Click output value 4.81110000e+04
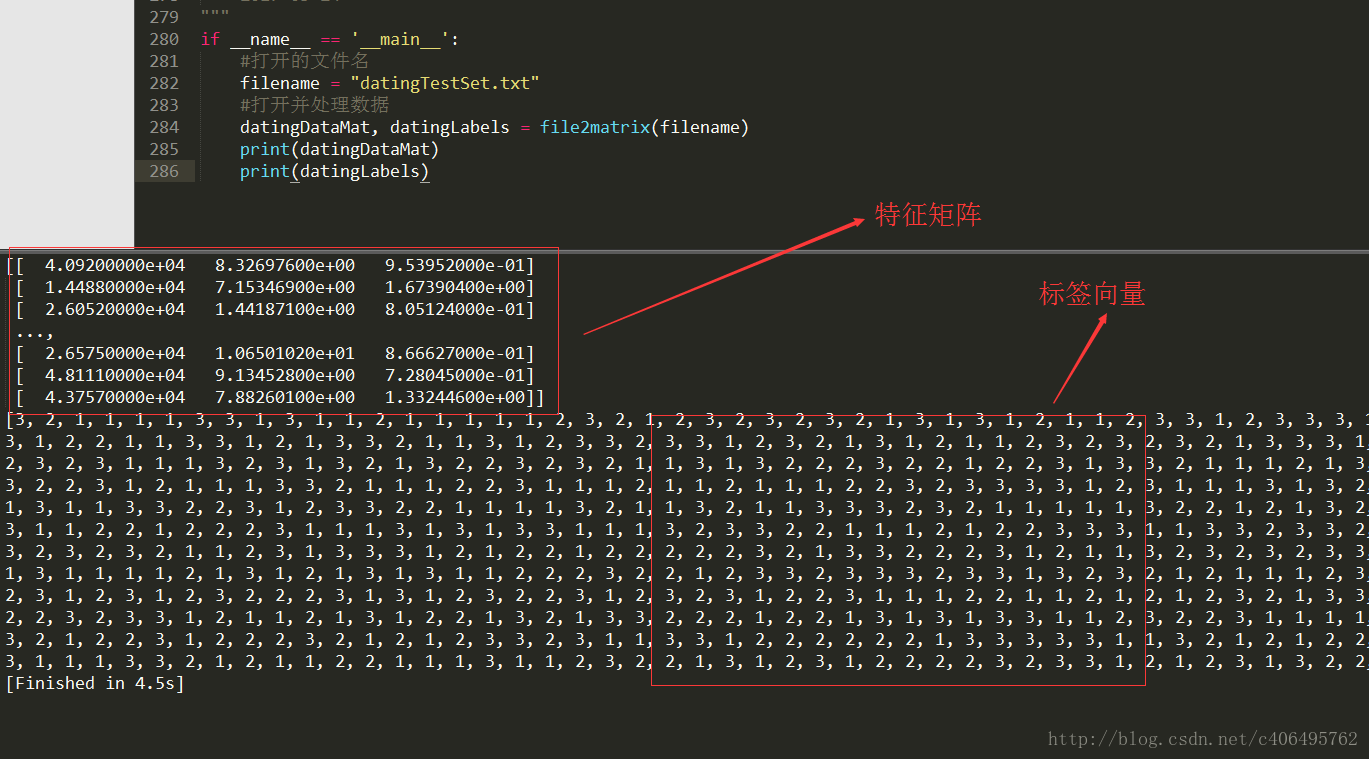Image resolution: width=1369 pixels, height=759 pixels. (115, 375)
